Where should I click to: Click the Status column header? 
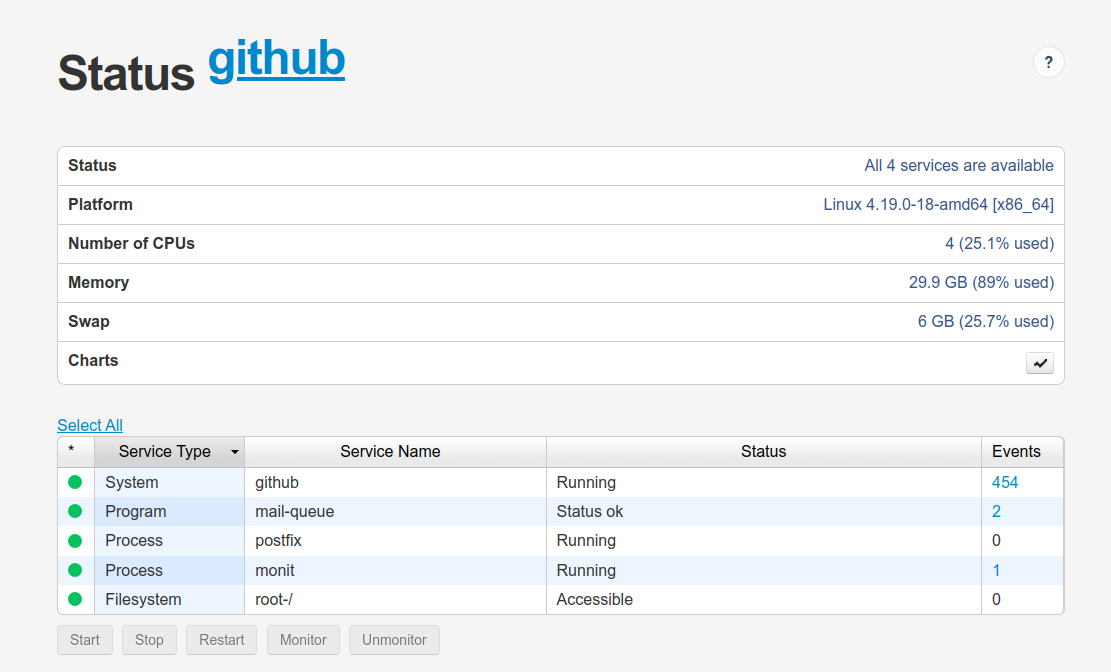[763, 452]
